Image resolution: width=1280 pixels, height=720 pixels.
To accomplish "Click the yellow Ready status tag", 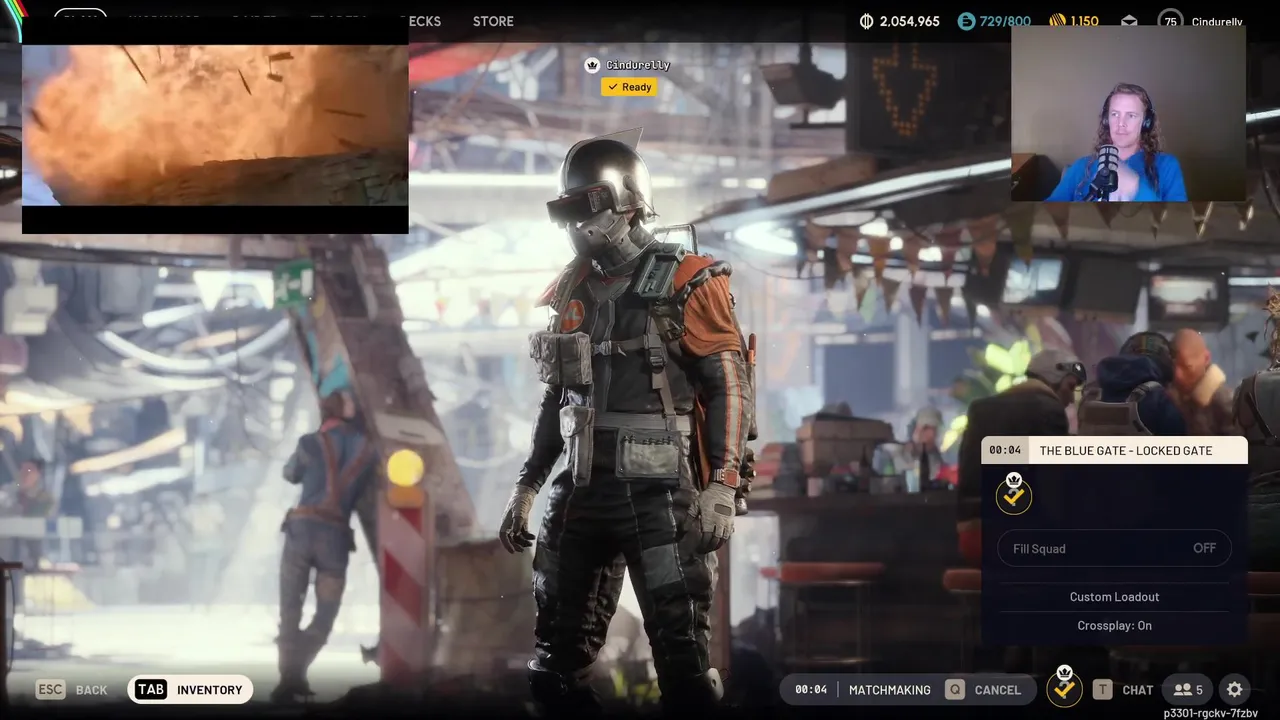I will [x=629, y=87].
